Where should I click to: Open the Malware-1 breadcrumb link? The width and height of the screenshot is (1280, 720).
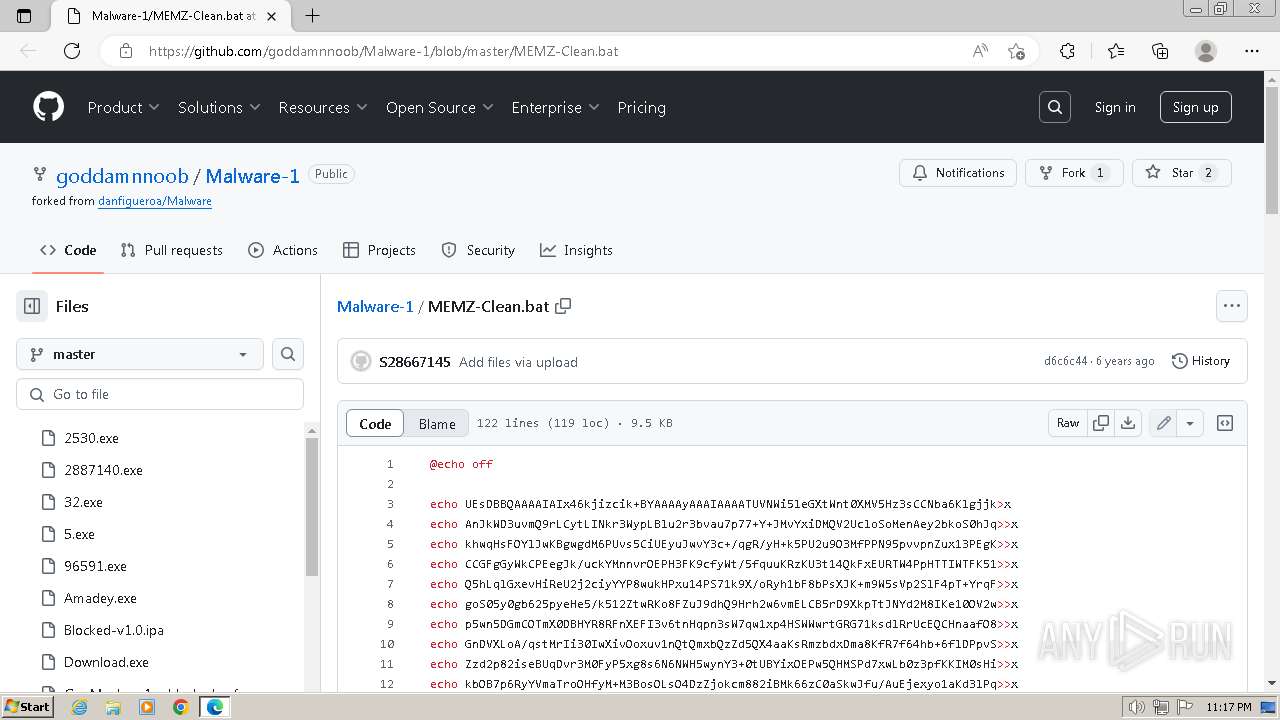coord(375,306)
